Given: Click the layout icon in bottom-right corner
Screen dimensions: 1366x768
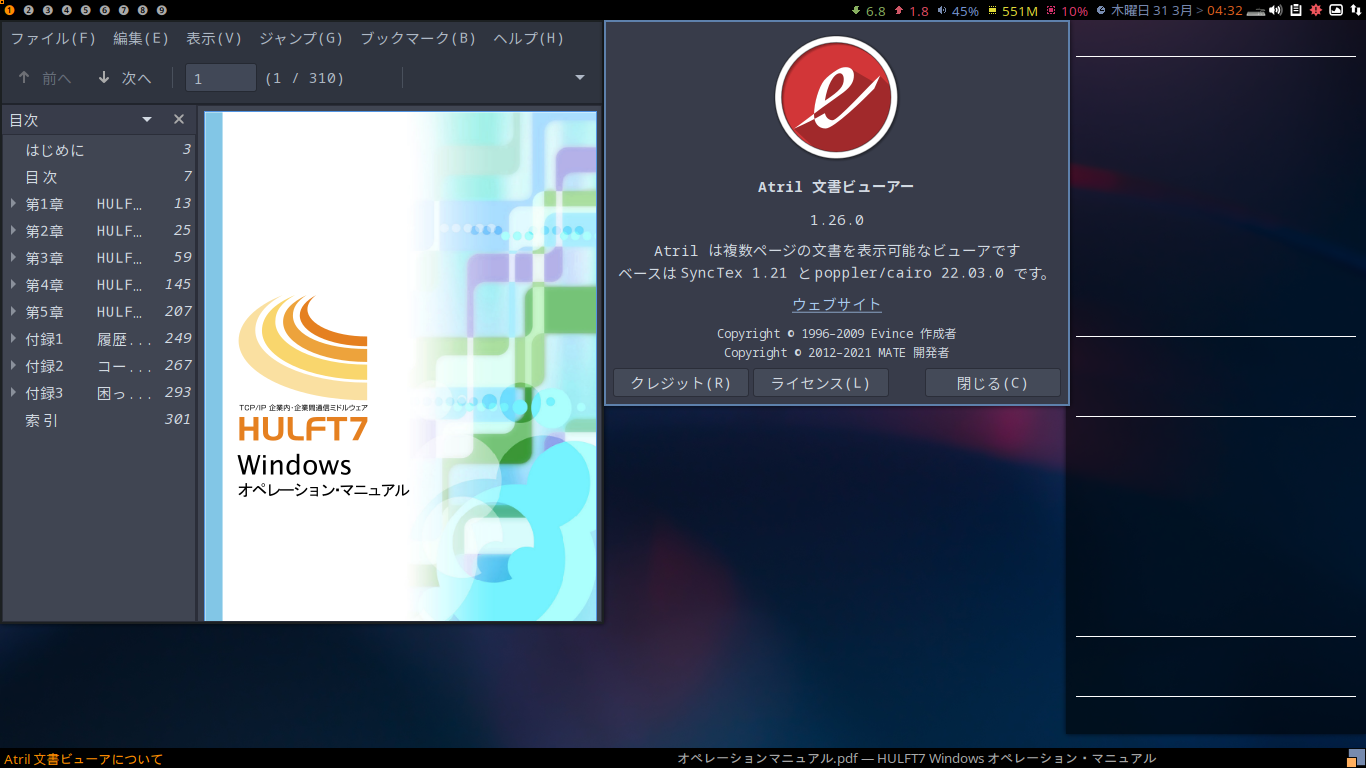Looking at the screenshot, I should click(x=1356, y=758).
